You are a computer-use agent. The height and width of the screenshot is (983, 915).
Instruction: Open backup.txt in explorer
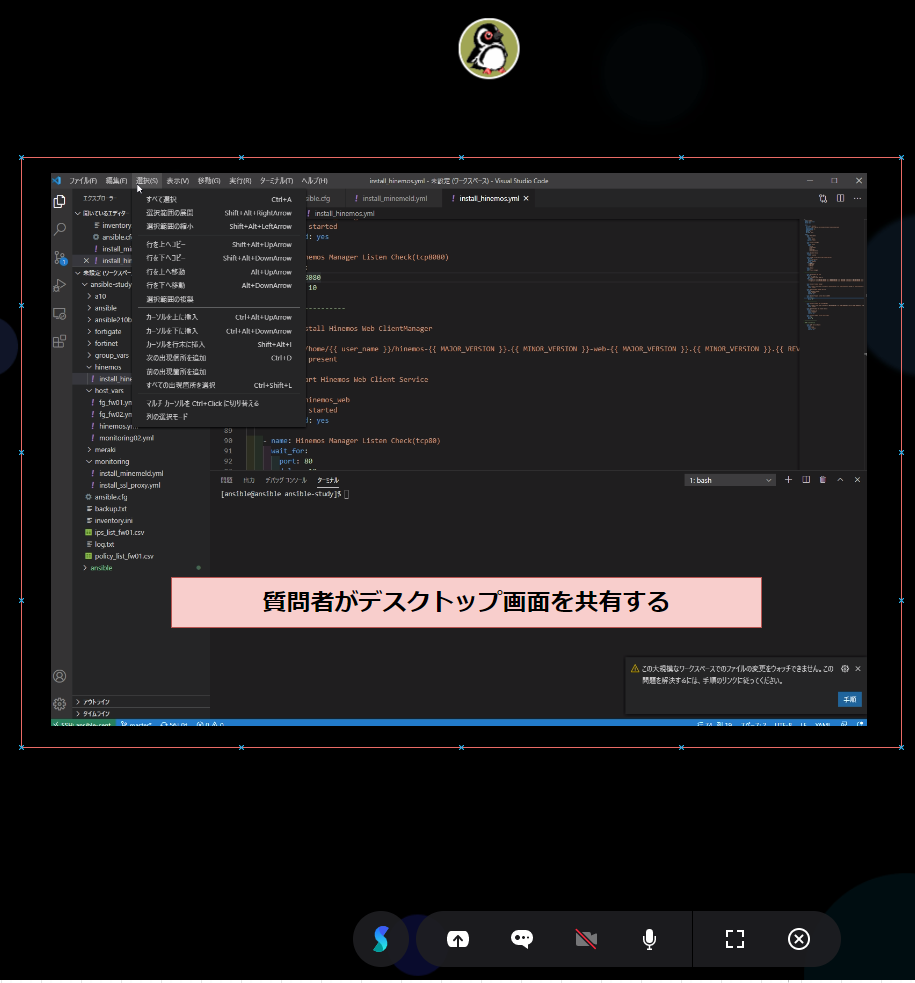tap(110, 508)
